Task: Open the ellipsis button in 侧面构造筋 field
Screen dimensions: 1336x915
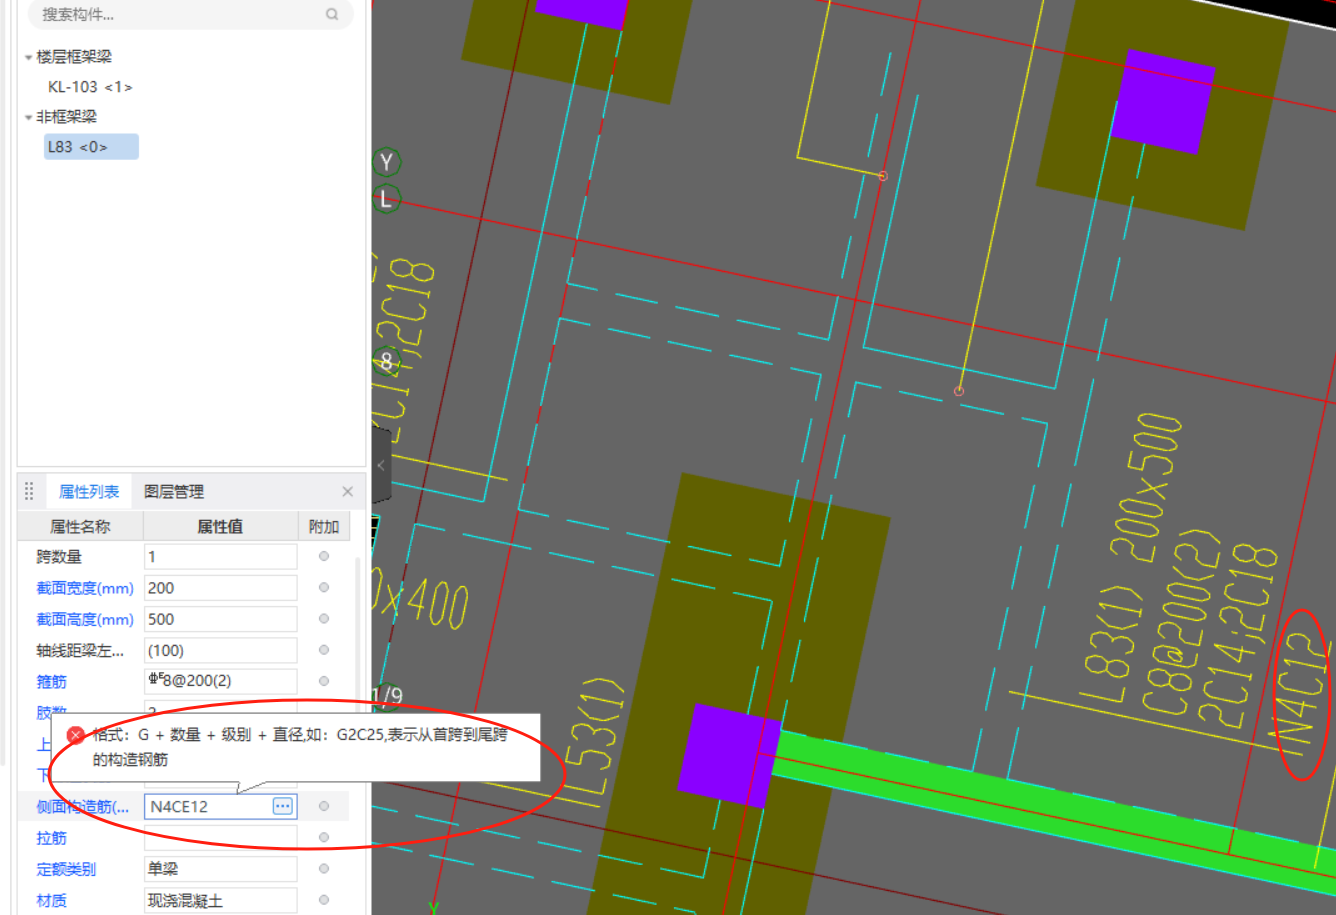Action: point(283,806)
